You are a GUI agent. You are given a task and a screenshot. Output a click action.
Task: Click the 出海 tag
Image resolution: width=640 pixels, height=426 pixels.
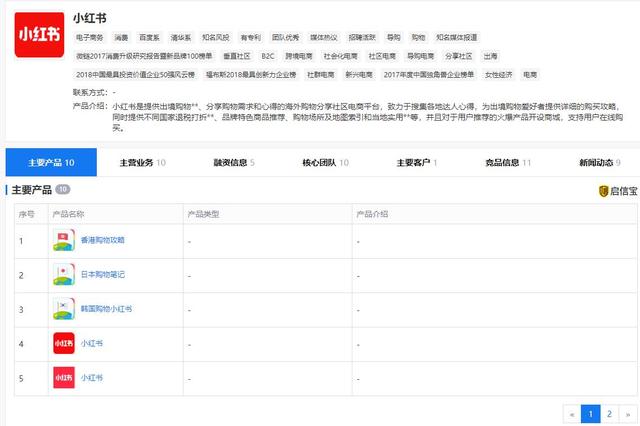coord(490,56)
